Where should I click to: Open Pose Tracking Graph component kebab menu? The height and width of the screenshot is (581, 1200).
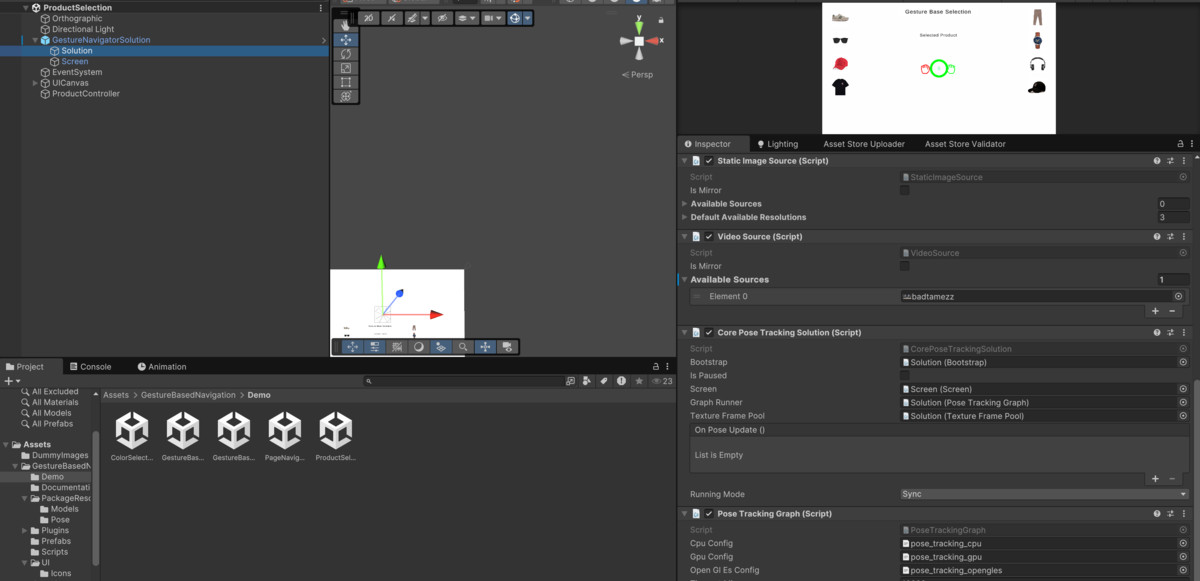pyautogui.click(x=1185, y=514)
